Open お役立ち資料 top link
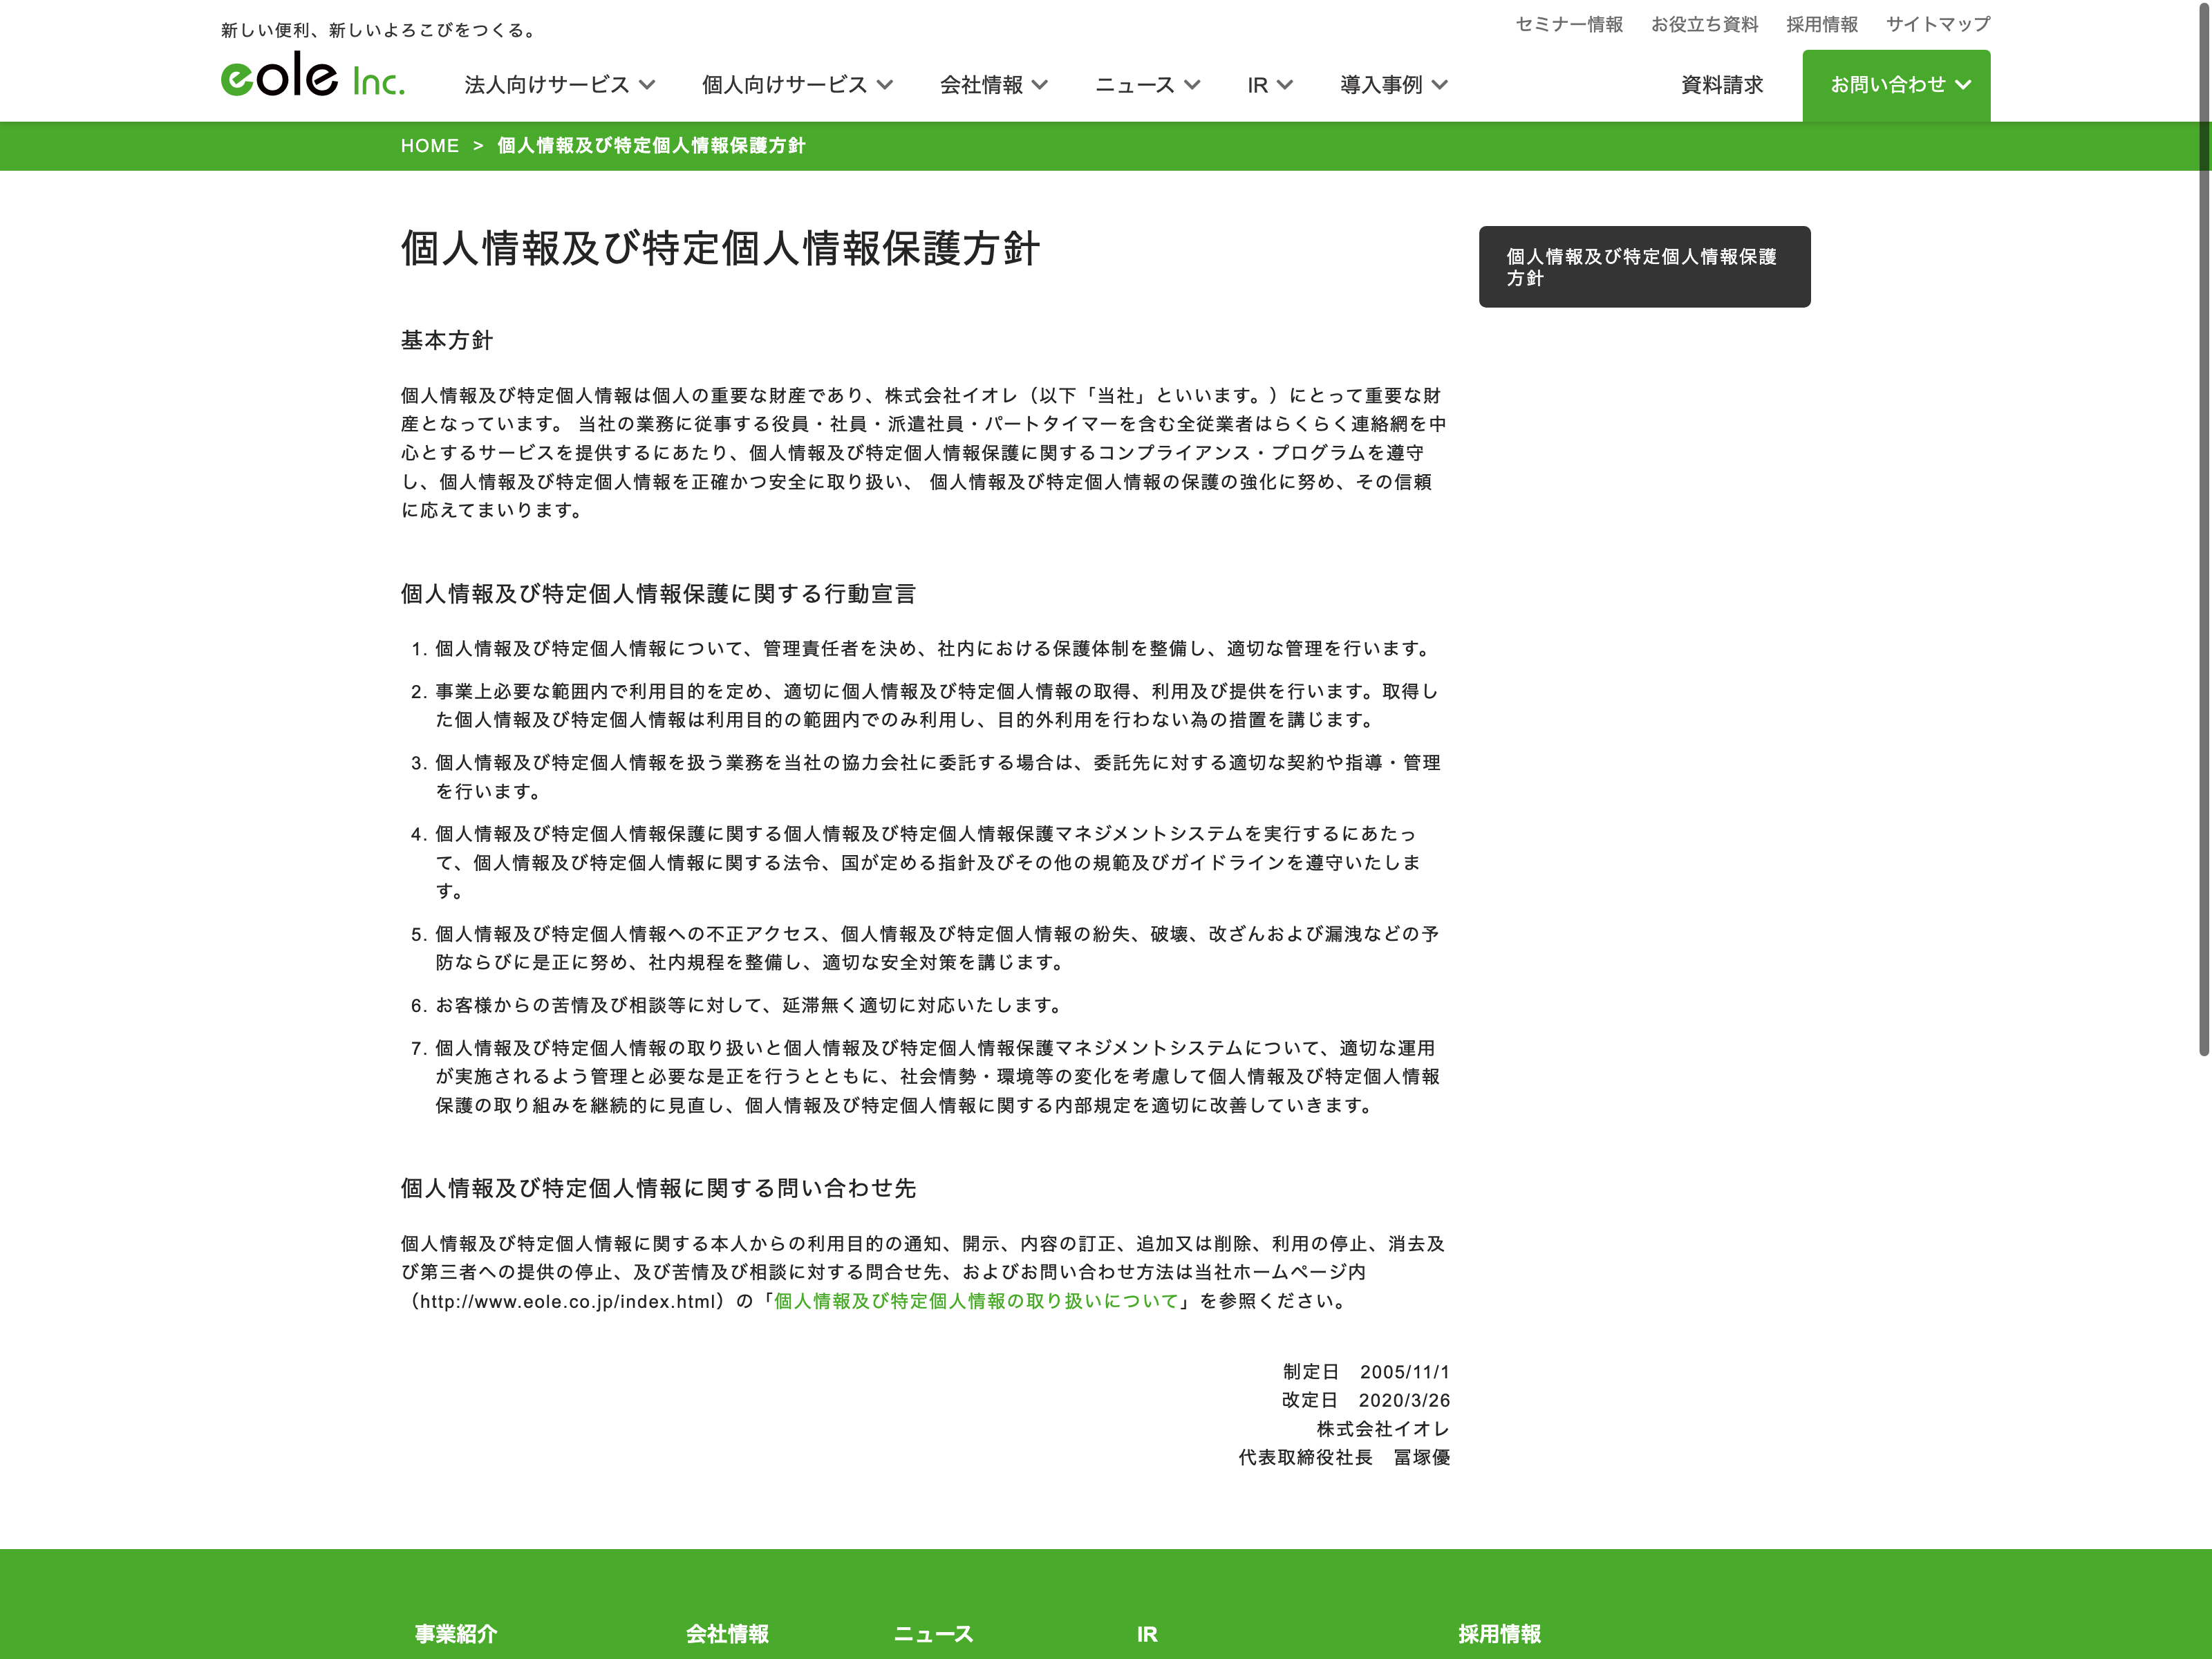 coord(1704,24)
